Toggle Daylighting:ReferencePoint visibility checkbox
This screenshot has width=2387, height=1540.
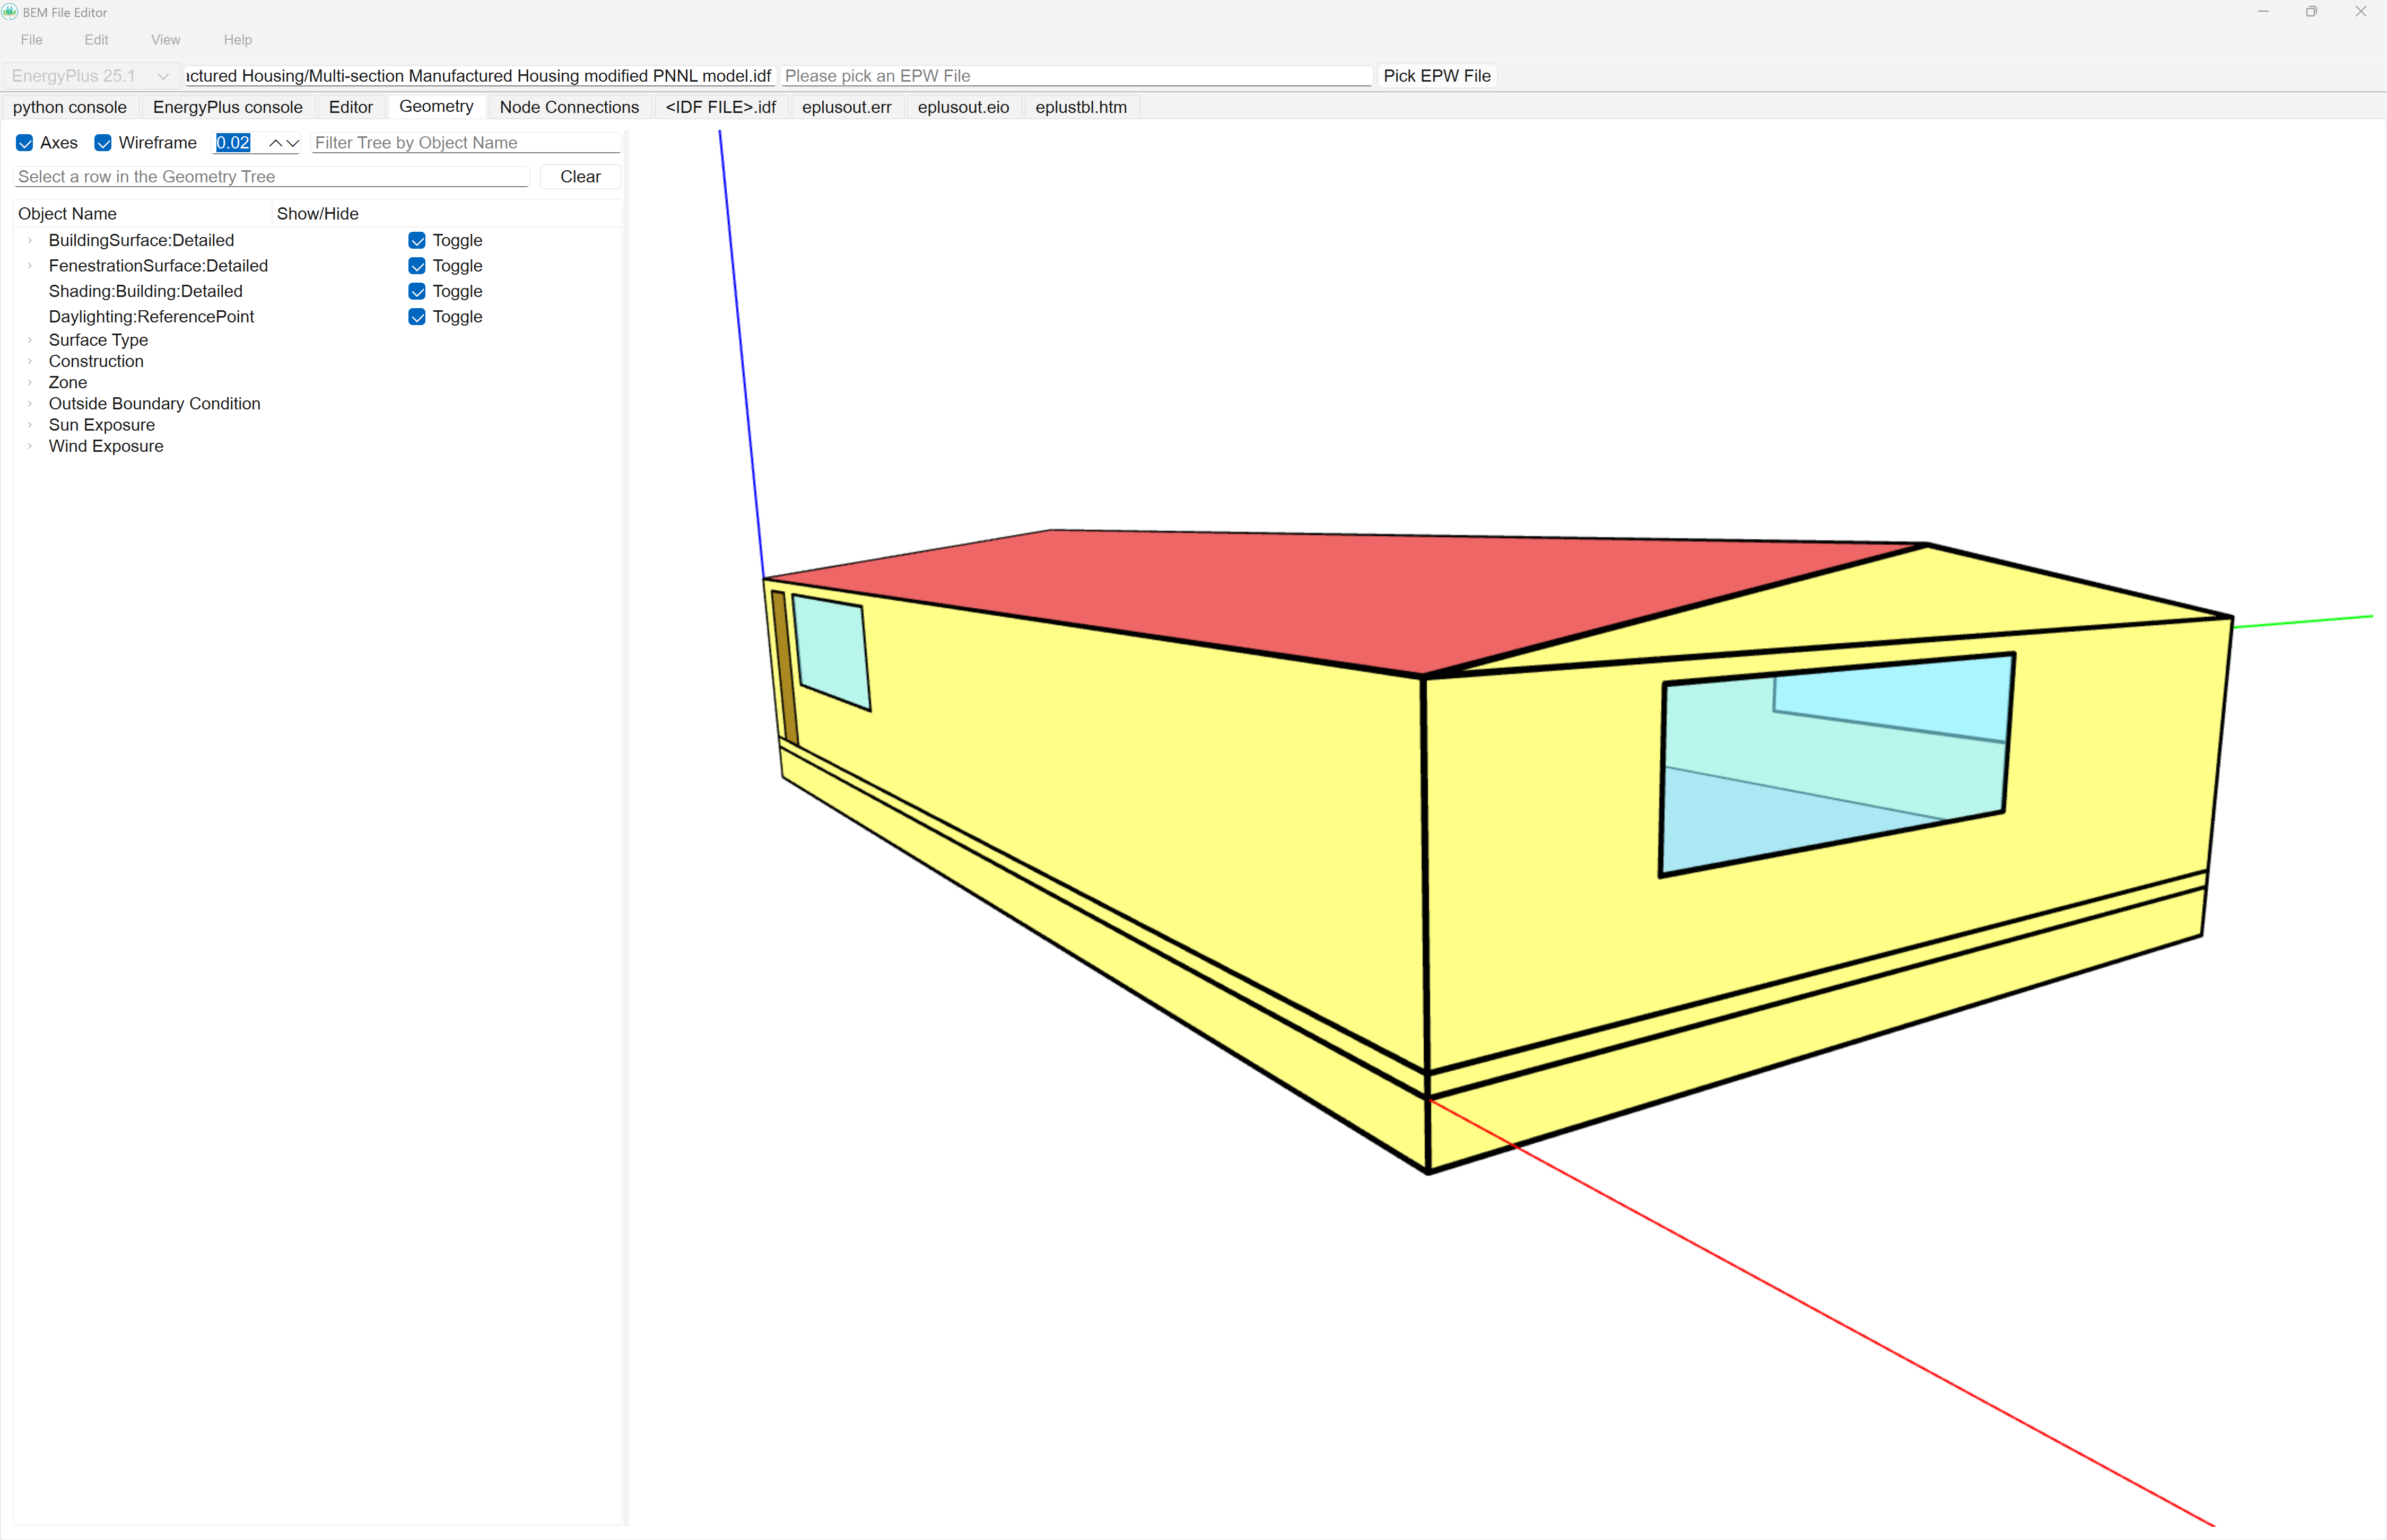pyautogui.click(x=417, y=317)
